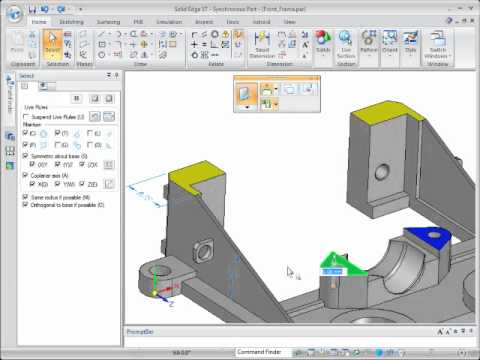Open upper dropdown arrow in floating toolbar
Screen dimensions: 480x360
point(276,89)
